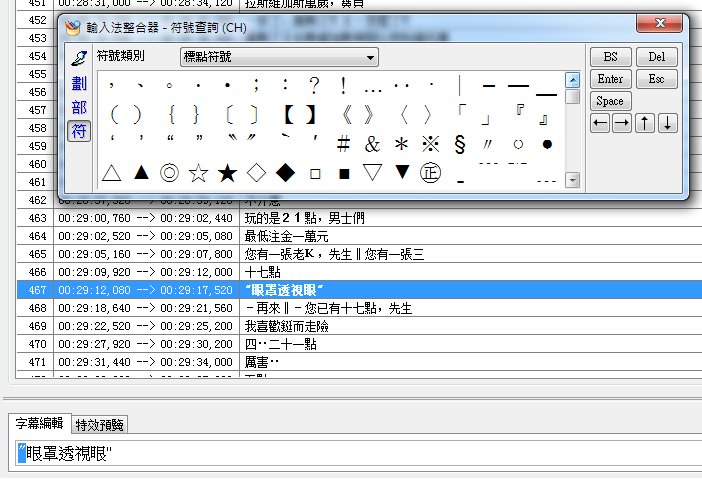Insert the ampersand & symbol

372,144
